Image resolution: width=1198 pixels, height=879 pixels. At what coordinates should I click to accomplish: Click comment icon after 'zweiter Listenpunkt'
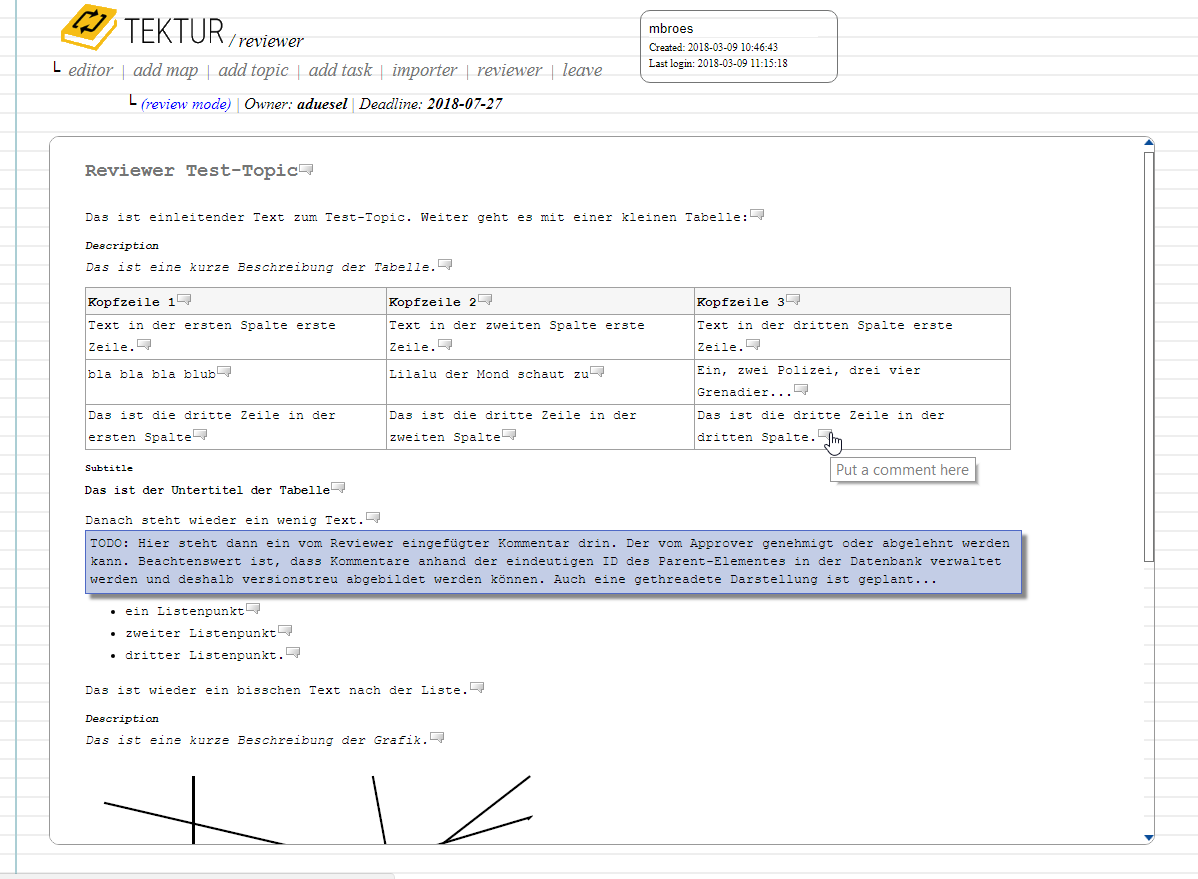pos(285,631)
